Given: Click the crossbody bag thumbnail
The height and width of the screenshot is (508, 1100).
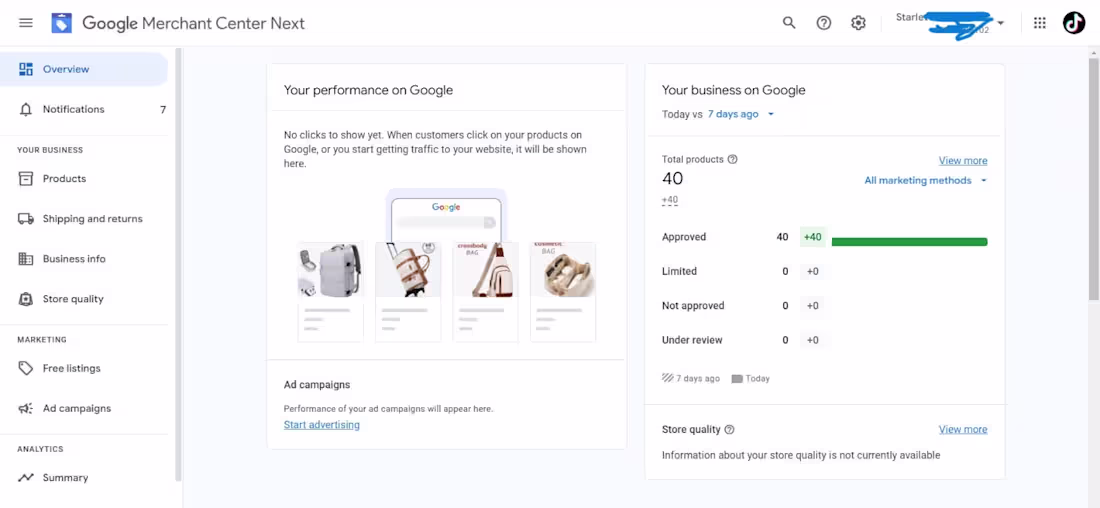Looking at the screenshot, I should [485, 269].
